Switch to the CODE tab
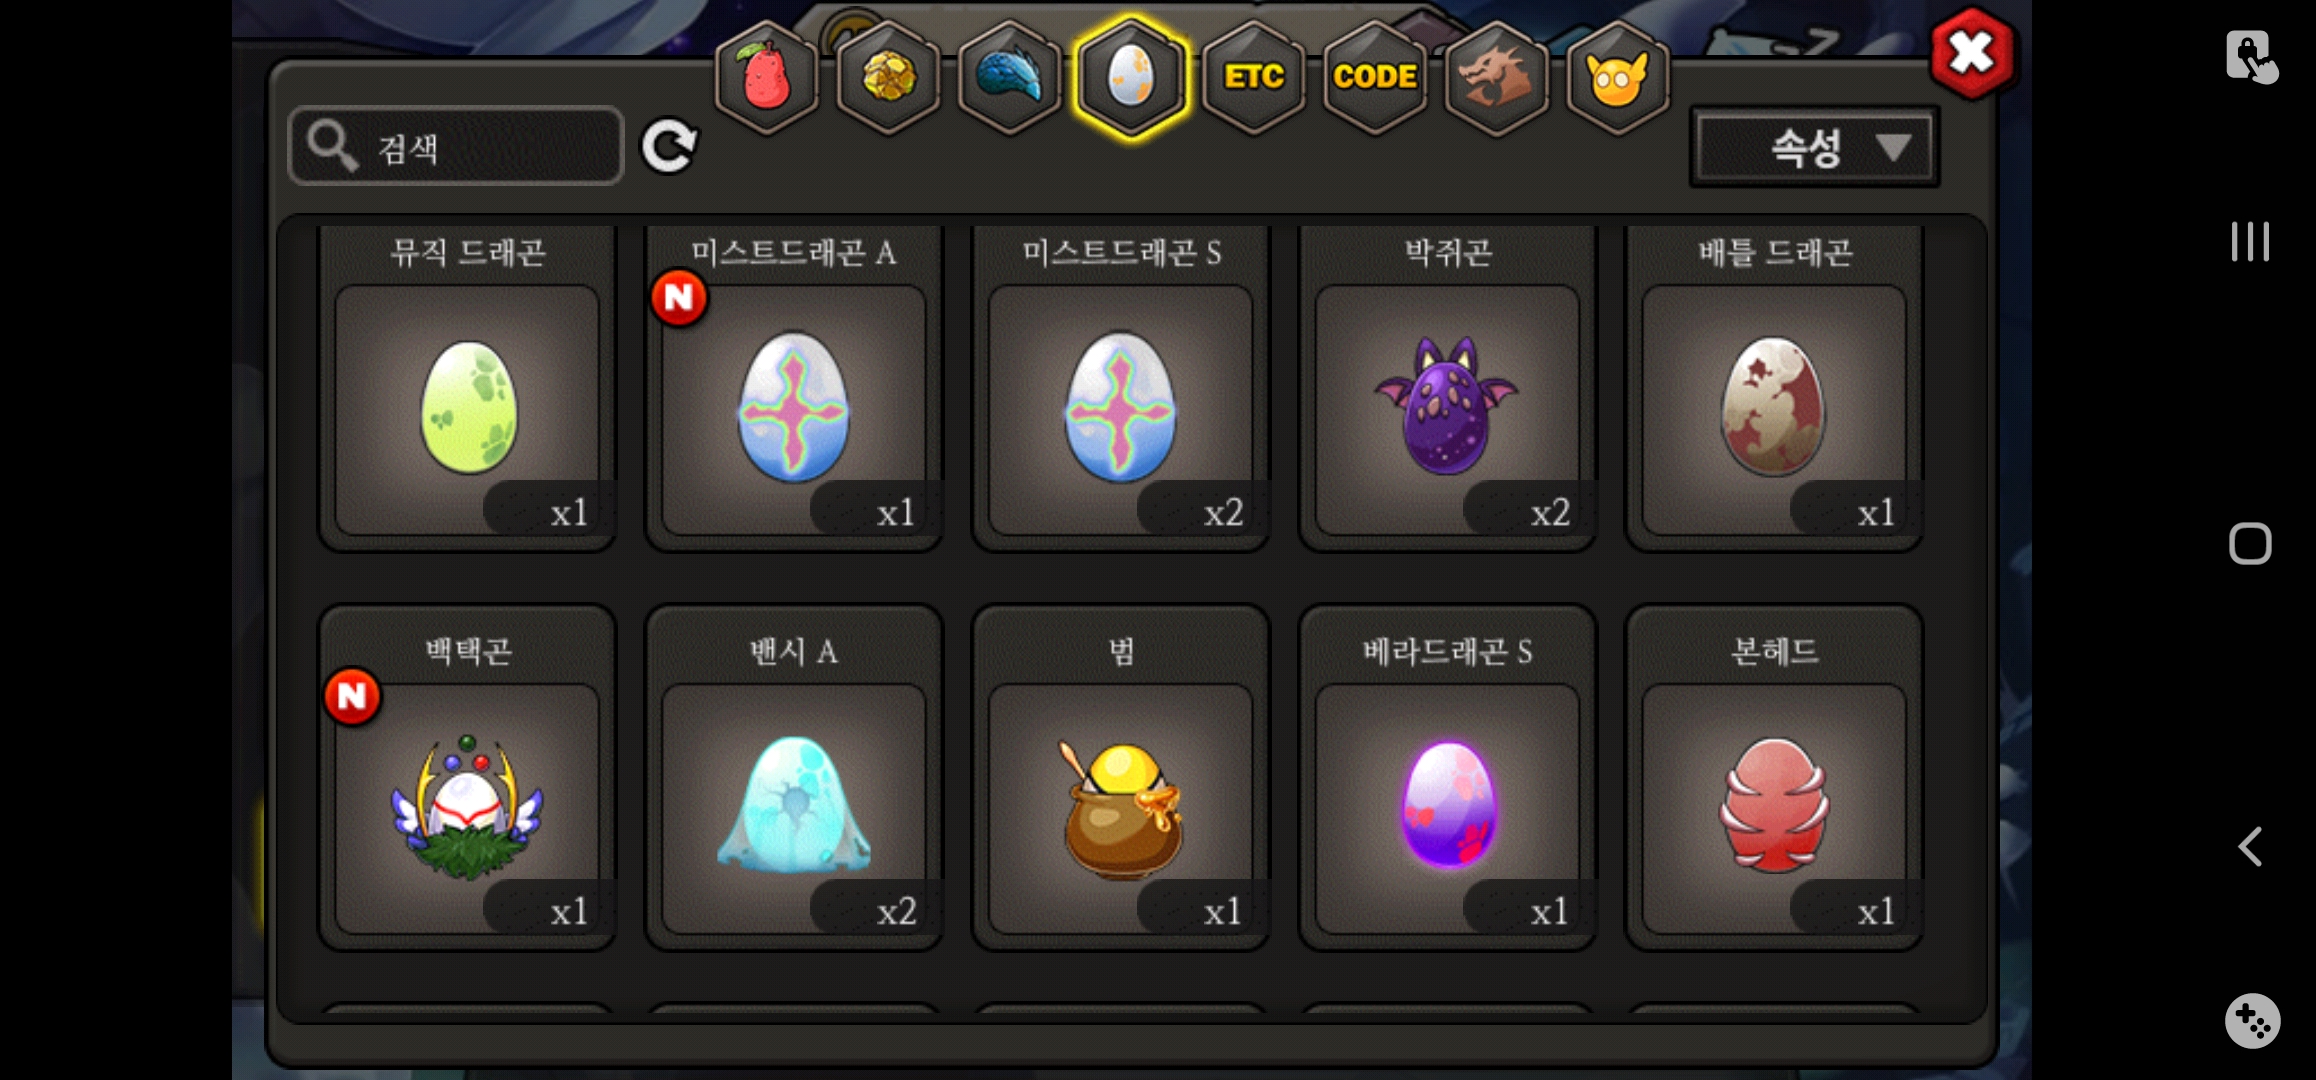 click(x=1375, y=78)
